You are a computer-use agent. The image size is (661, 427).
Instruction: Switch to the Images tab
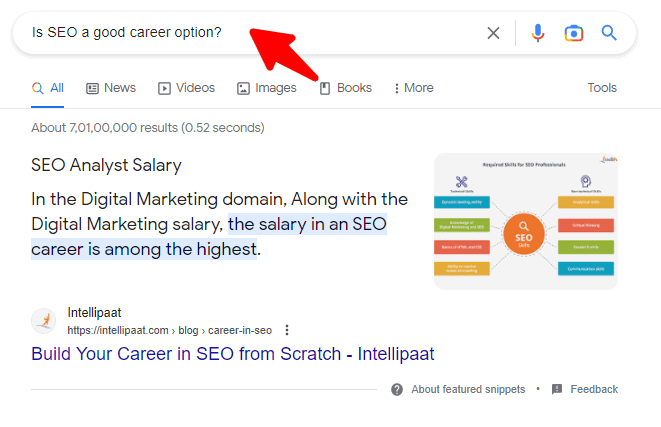pos(266,88)
